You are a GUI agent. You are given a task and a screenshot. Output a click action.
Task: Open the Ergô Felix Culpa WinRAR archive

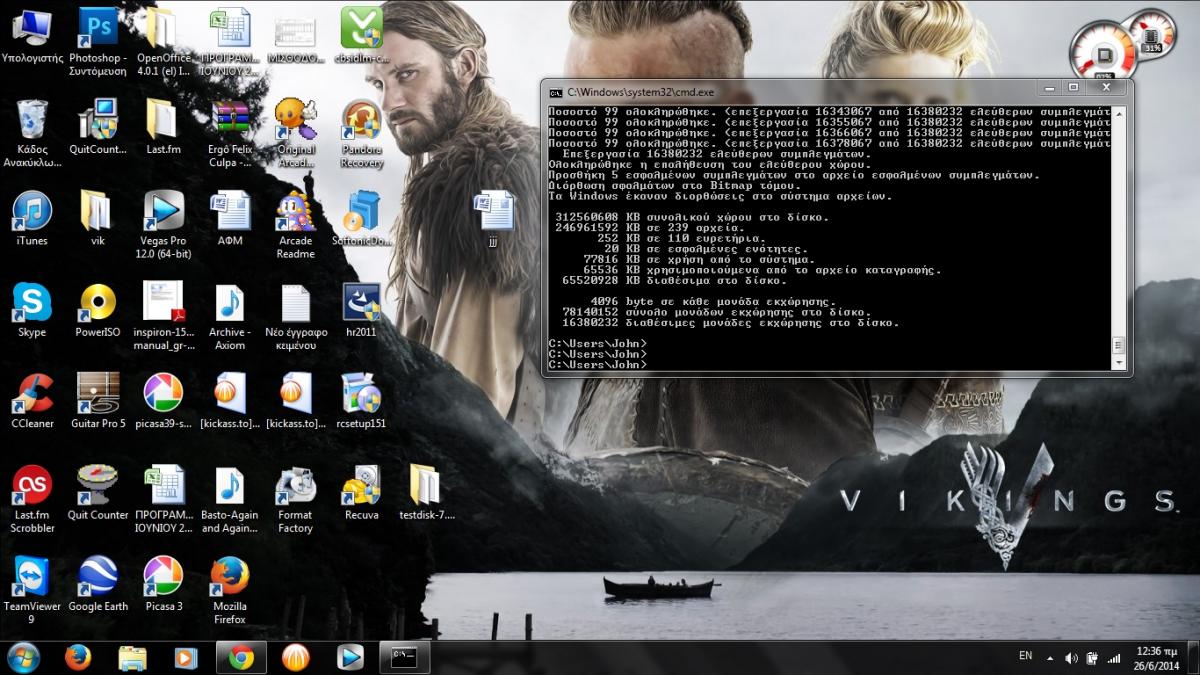point(230,120)
